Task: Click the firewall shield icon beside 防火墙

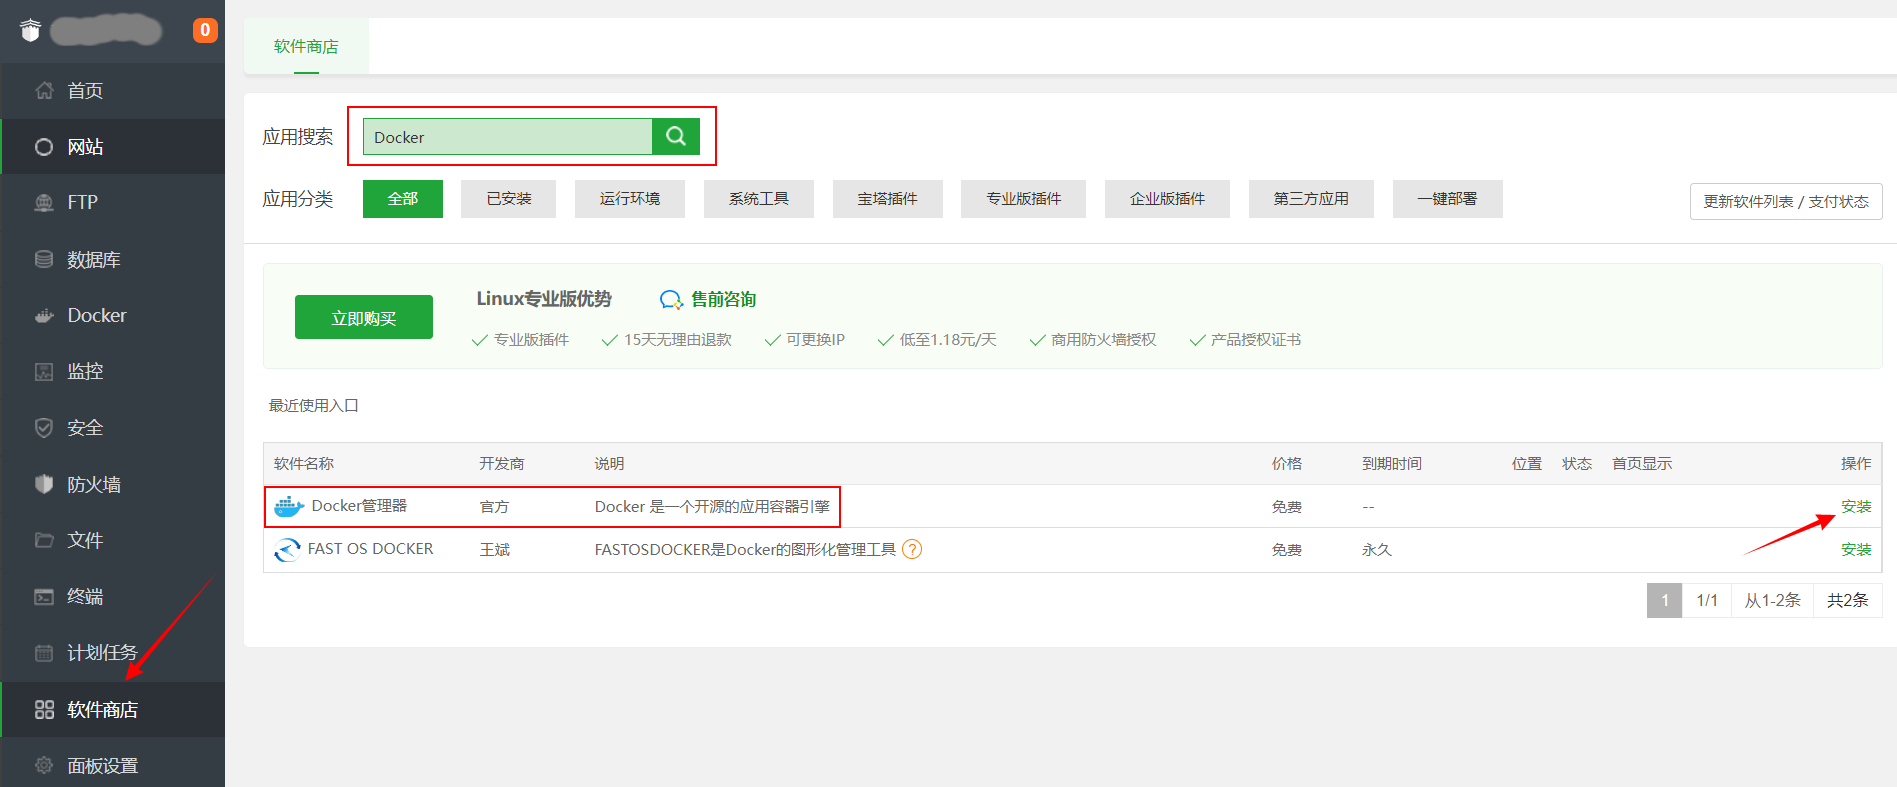Action: click(44, 484)
